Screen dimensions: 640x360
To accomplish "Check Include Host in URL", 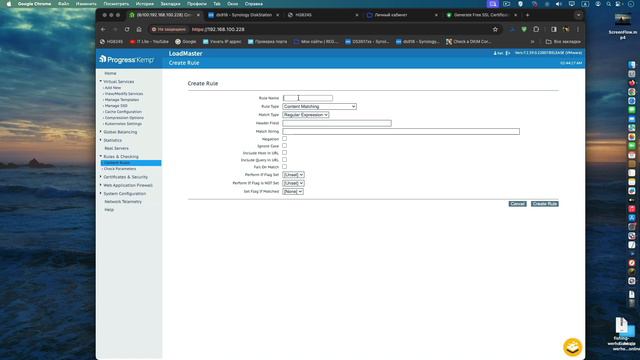I will [284, 153].
